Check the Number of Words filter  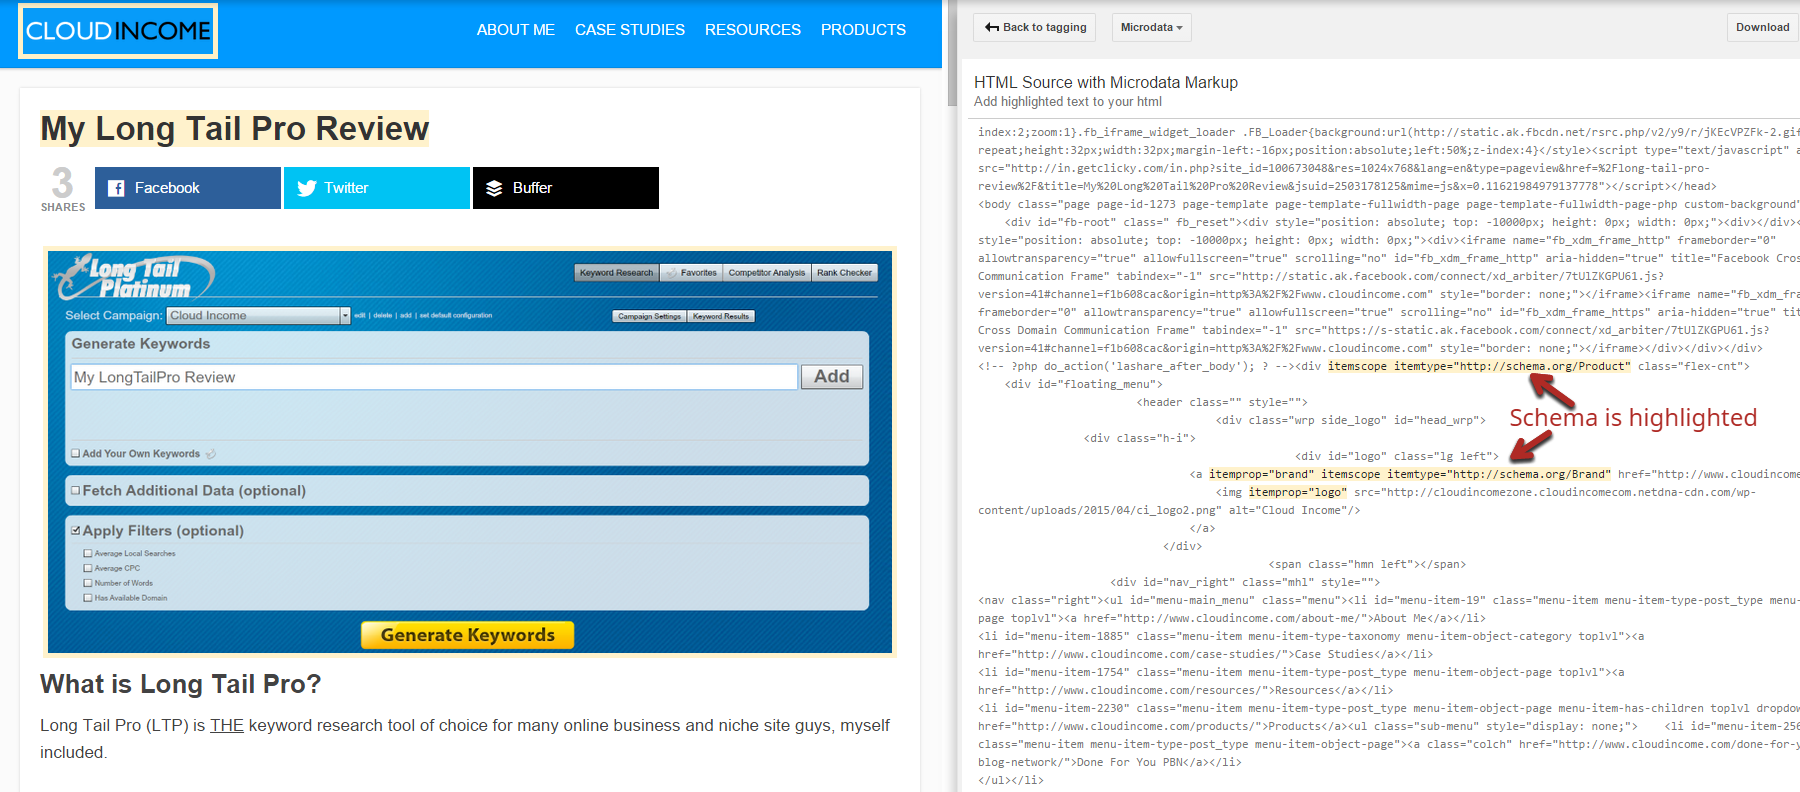(x=88, y=583)
